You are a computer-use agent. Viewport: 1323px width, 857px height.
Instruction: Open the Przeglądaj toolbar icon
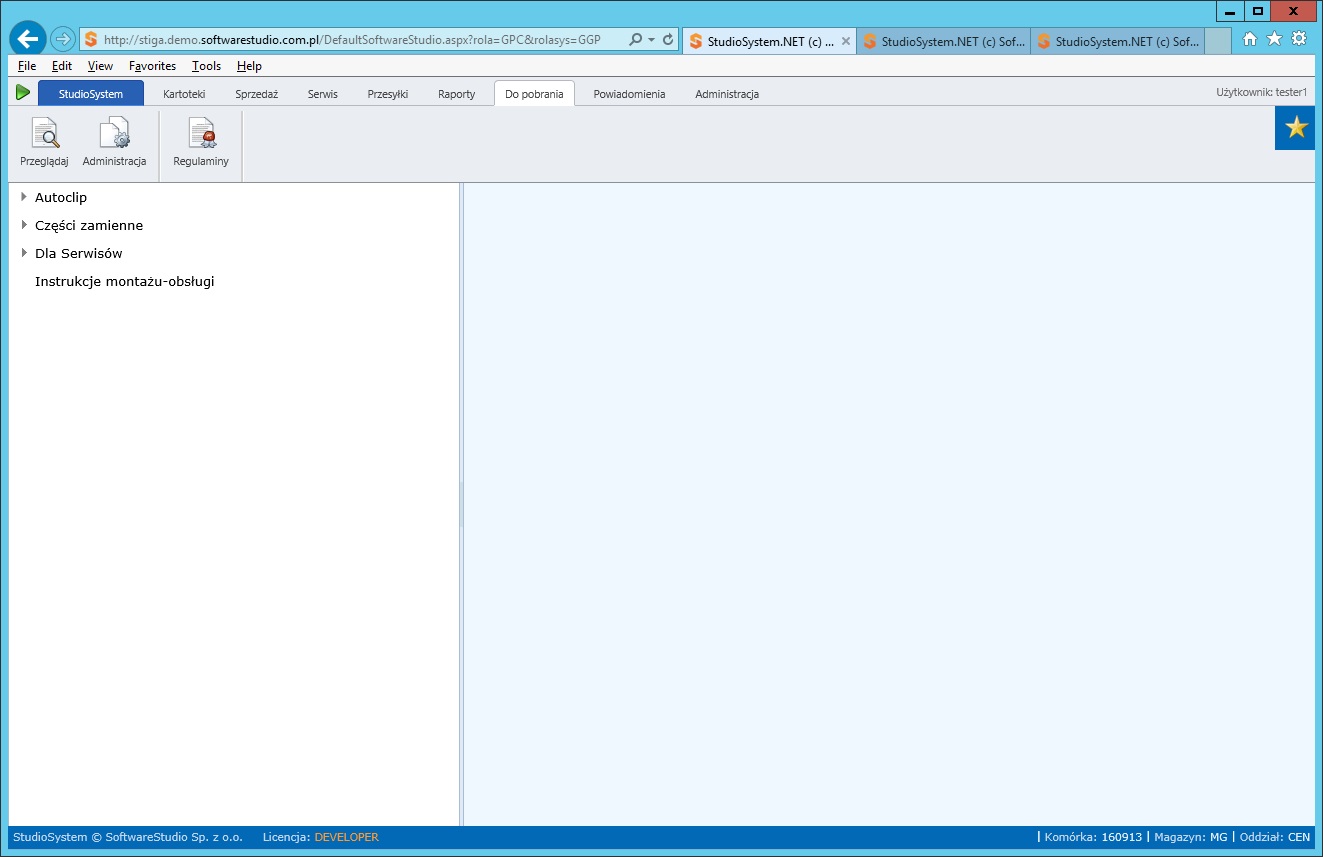[x=44, y=142]
